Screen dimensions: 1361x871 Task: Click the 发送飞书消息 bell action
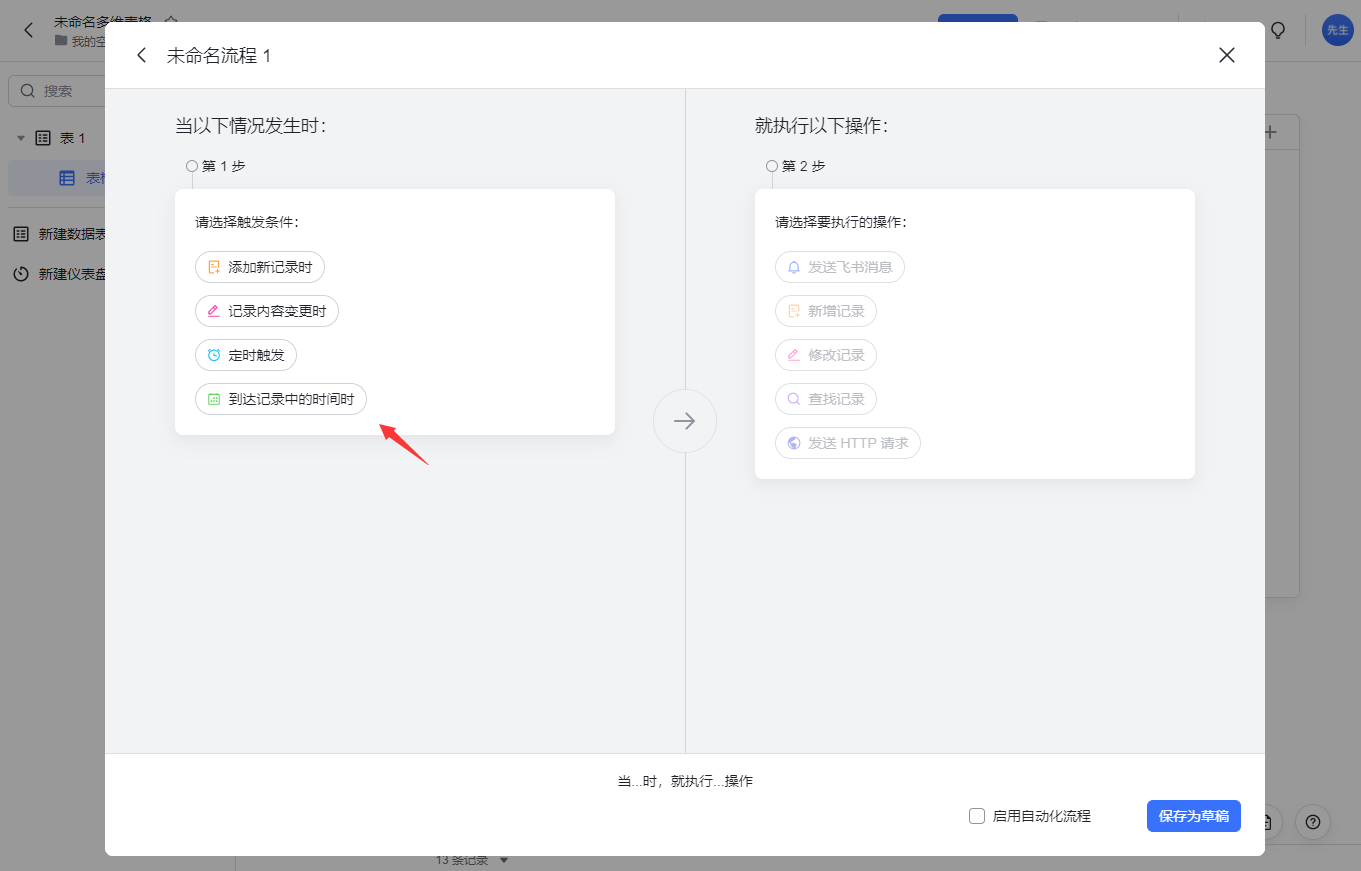pyautogui.click(x=840, y=268)
